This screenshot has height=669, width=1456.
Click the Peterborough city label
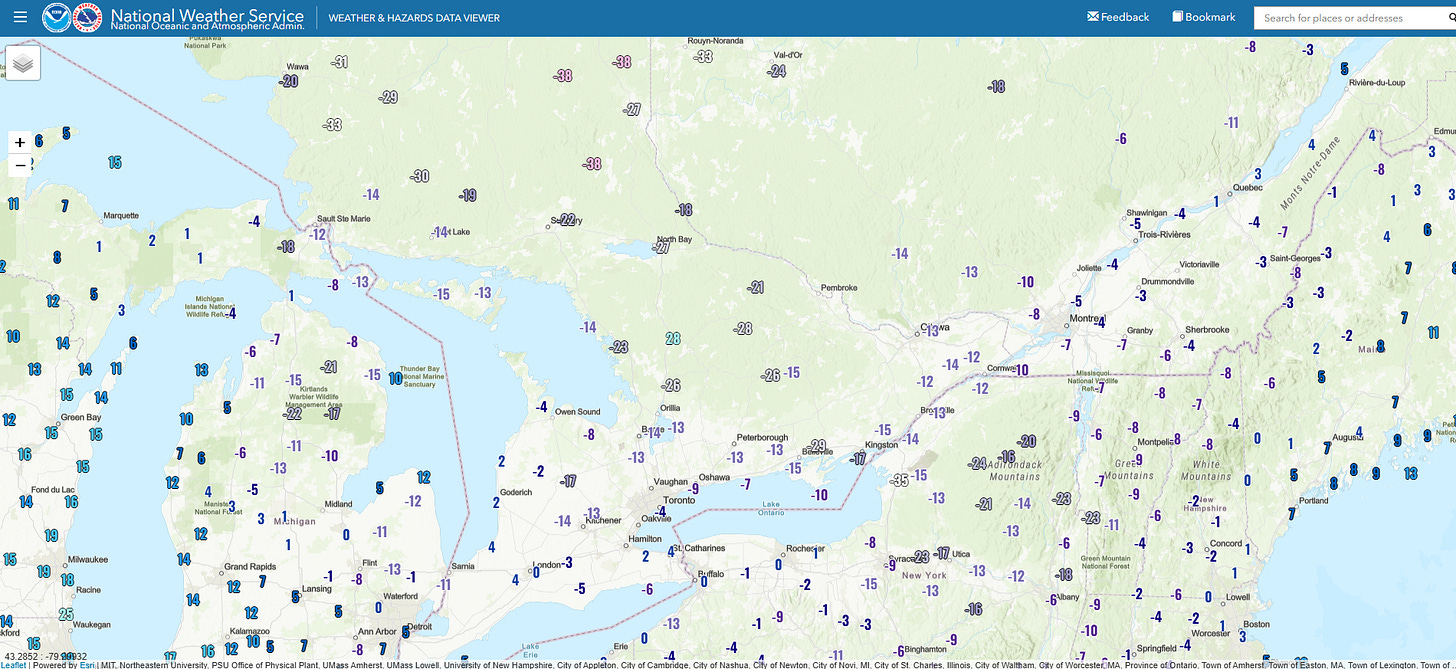coord(762,437)
